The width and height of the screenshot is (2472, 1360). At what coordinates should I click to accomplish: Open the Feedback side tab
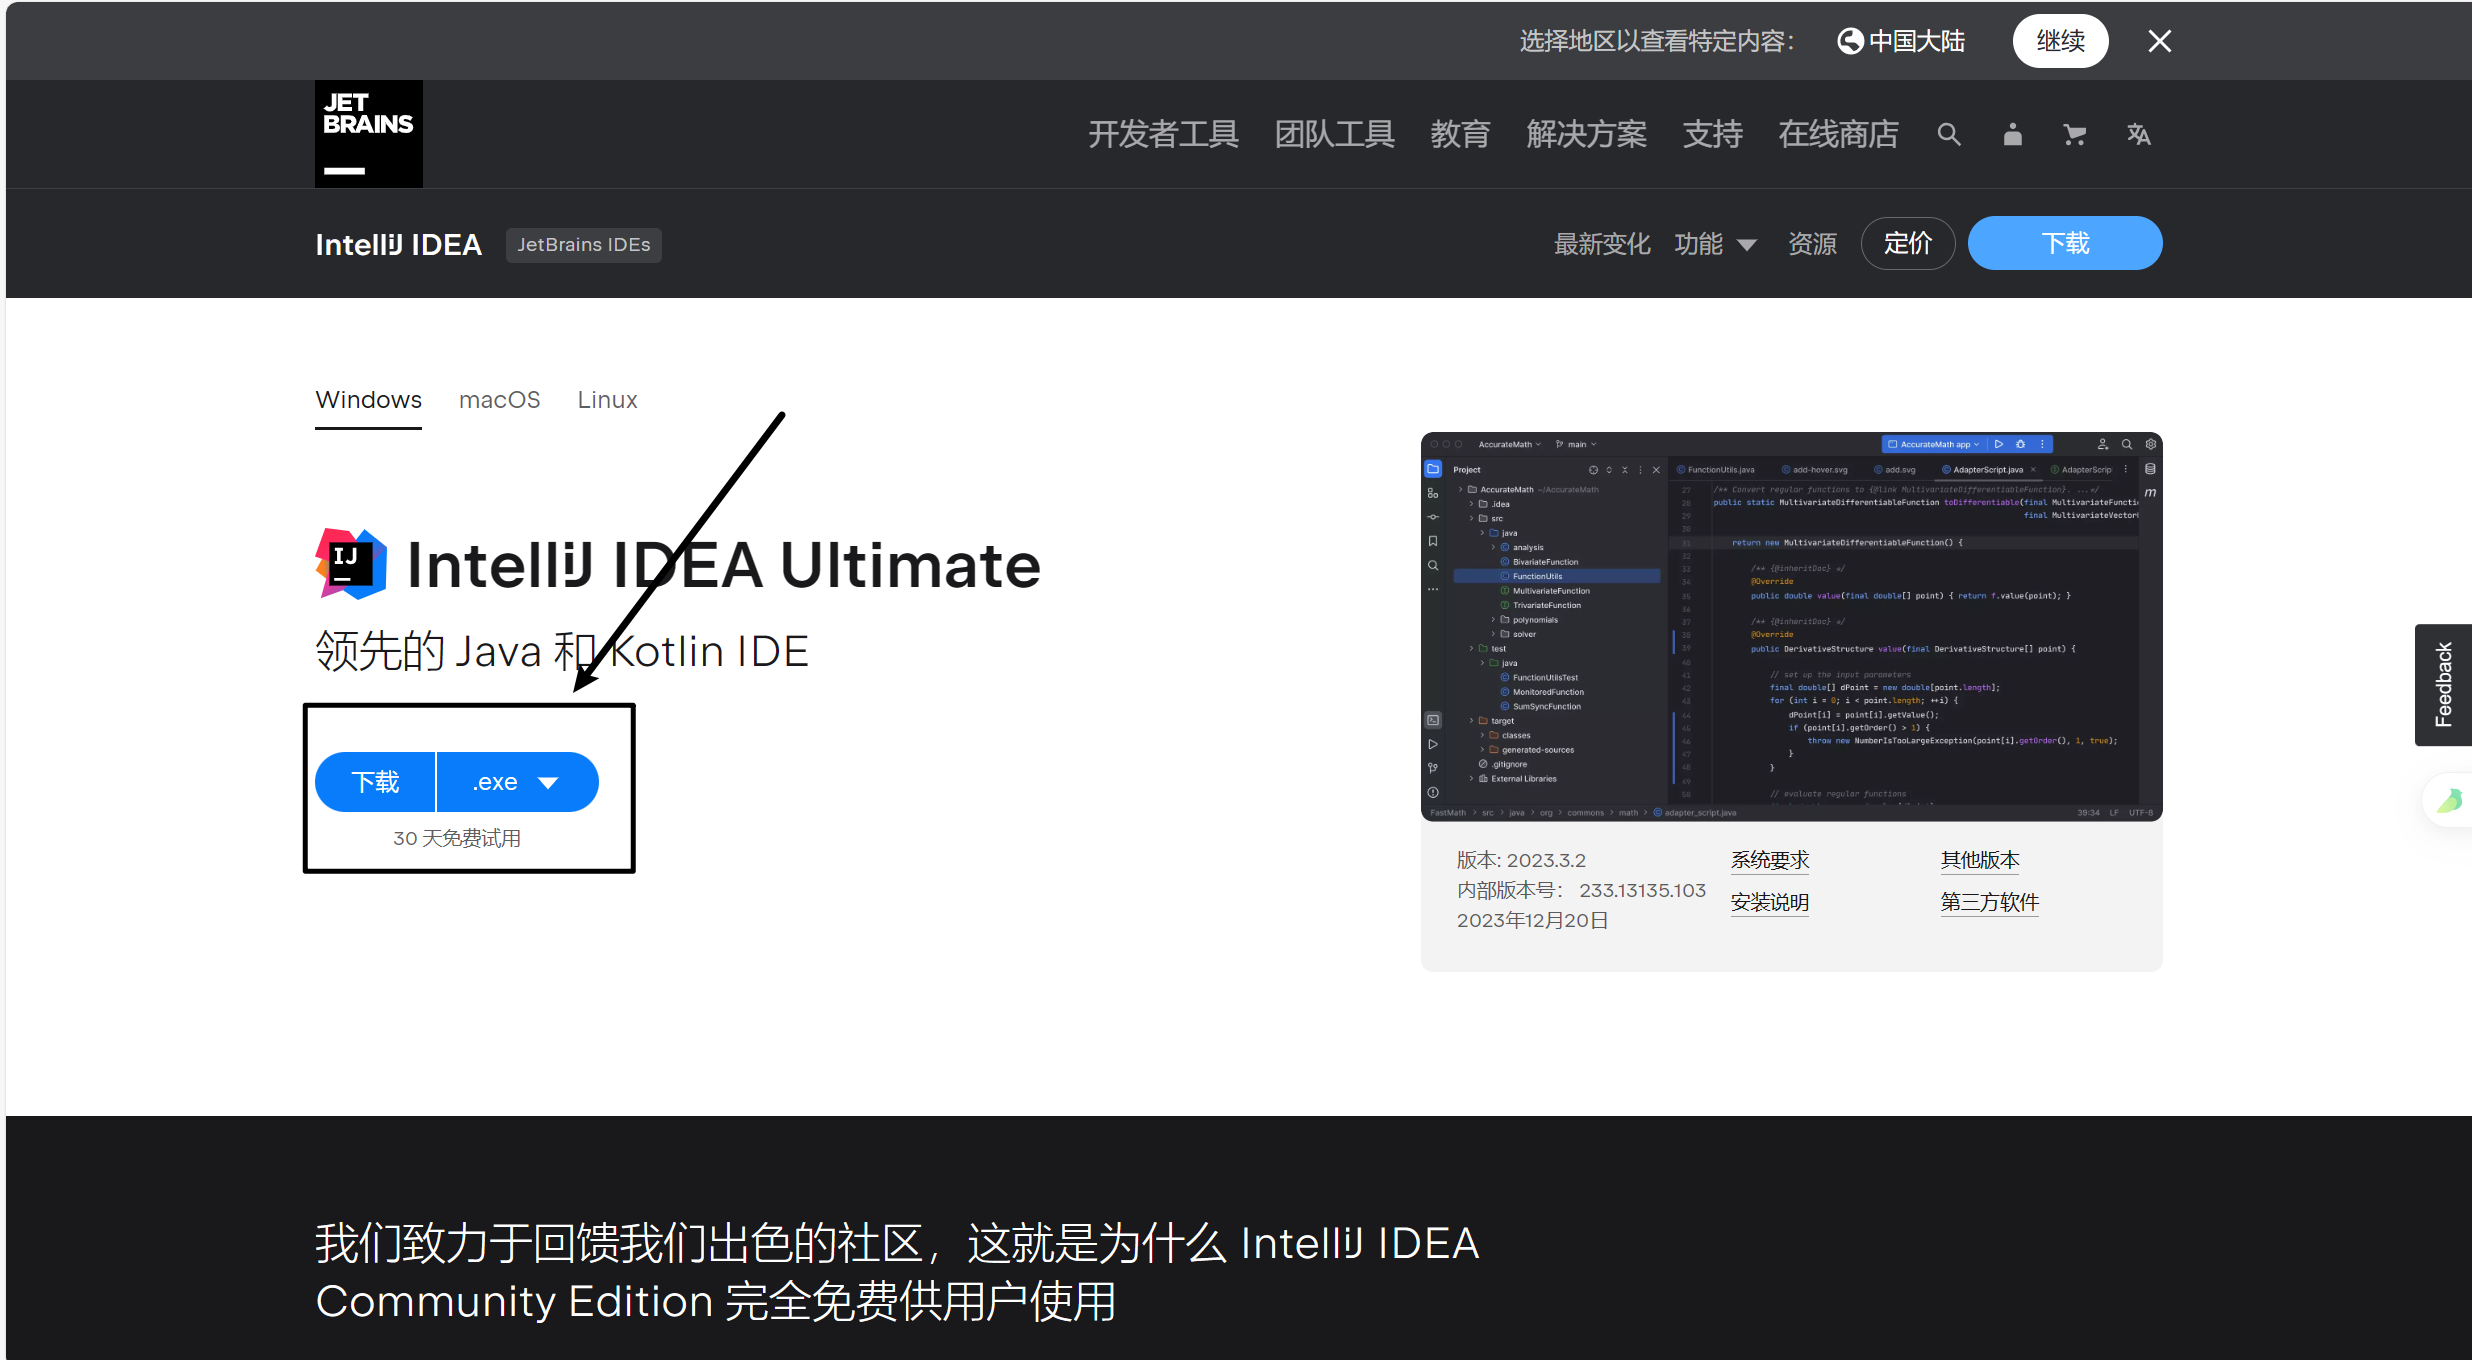(x=2443, y=684)
